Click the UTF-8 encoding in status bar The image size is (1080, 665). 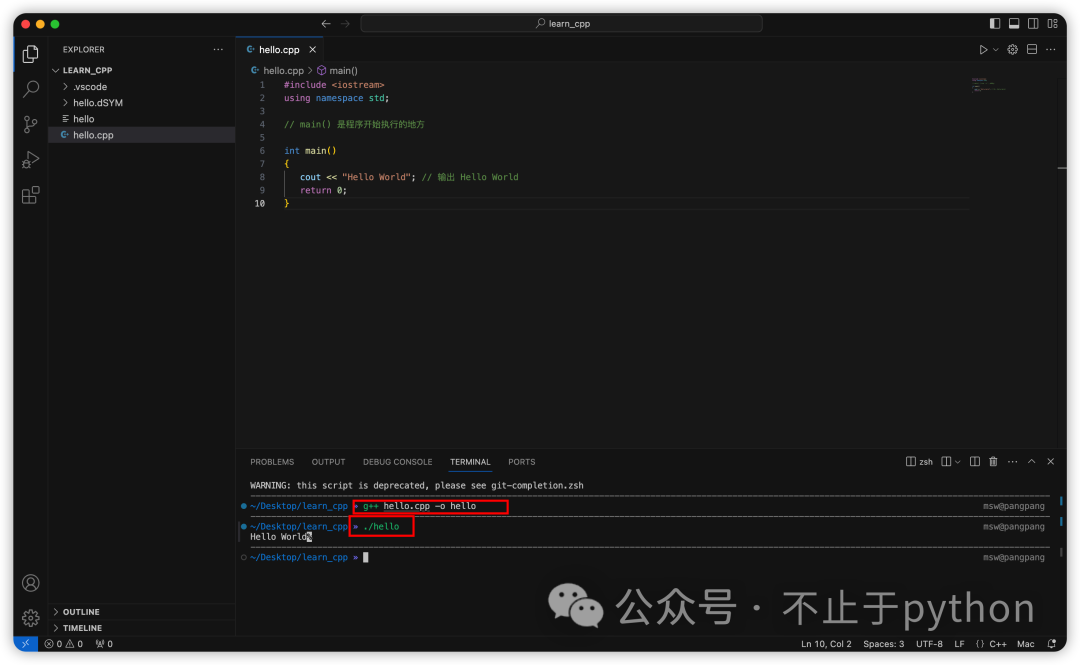click(x=929, y=644)
